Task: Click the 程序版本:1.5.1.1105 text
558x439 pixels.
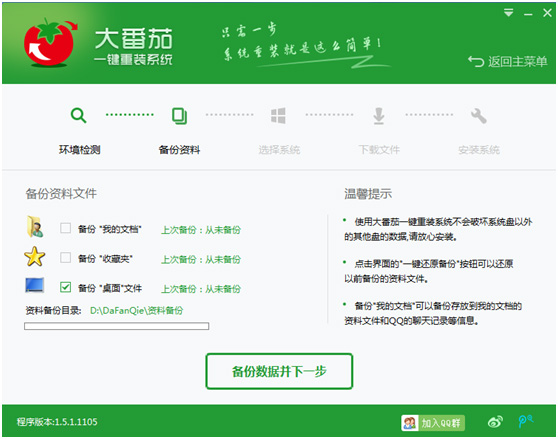Action: point(57,422)
